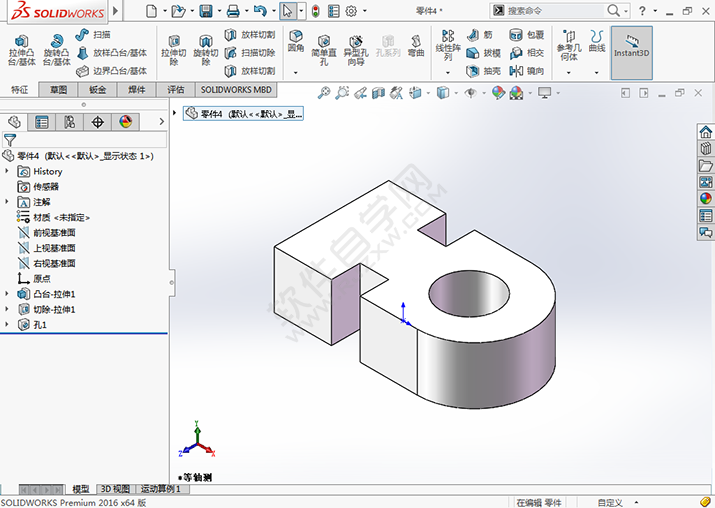Click Simple Hole tool (简单直孔)
Screen dimensions: 715x508
pos(324,50)
